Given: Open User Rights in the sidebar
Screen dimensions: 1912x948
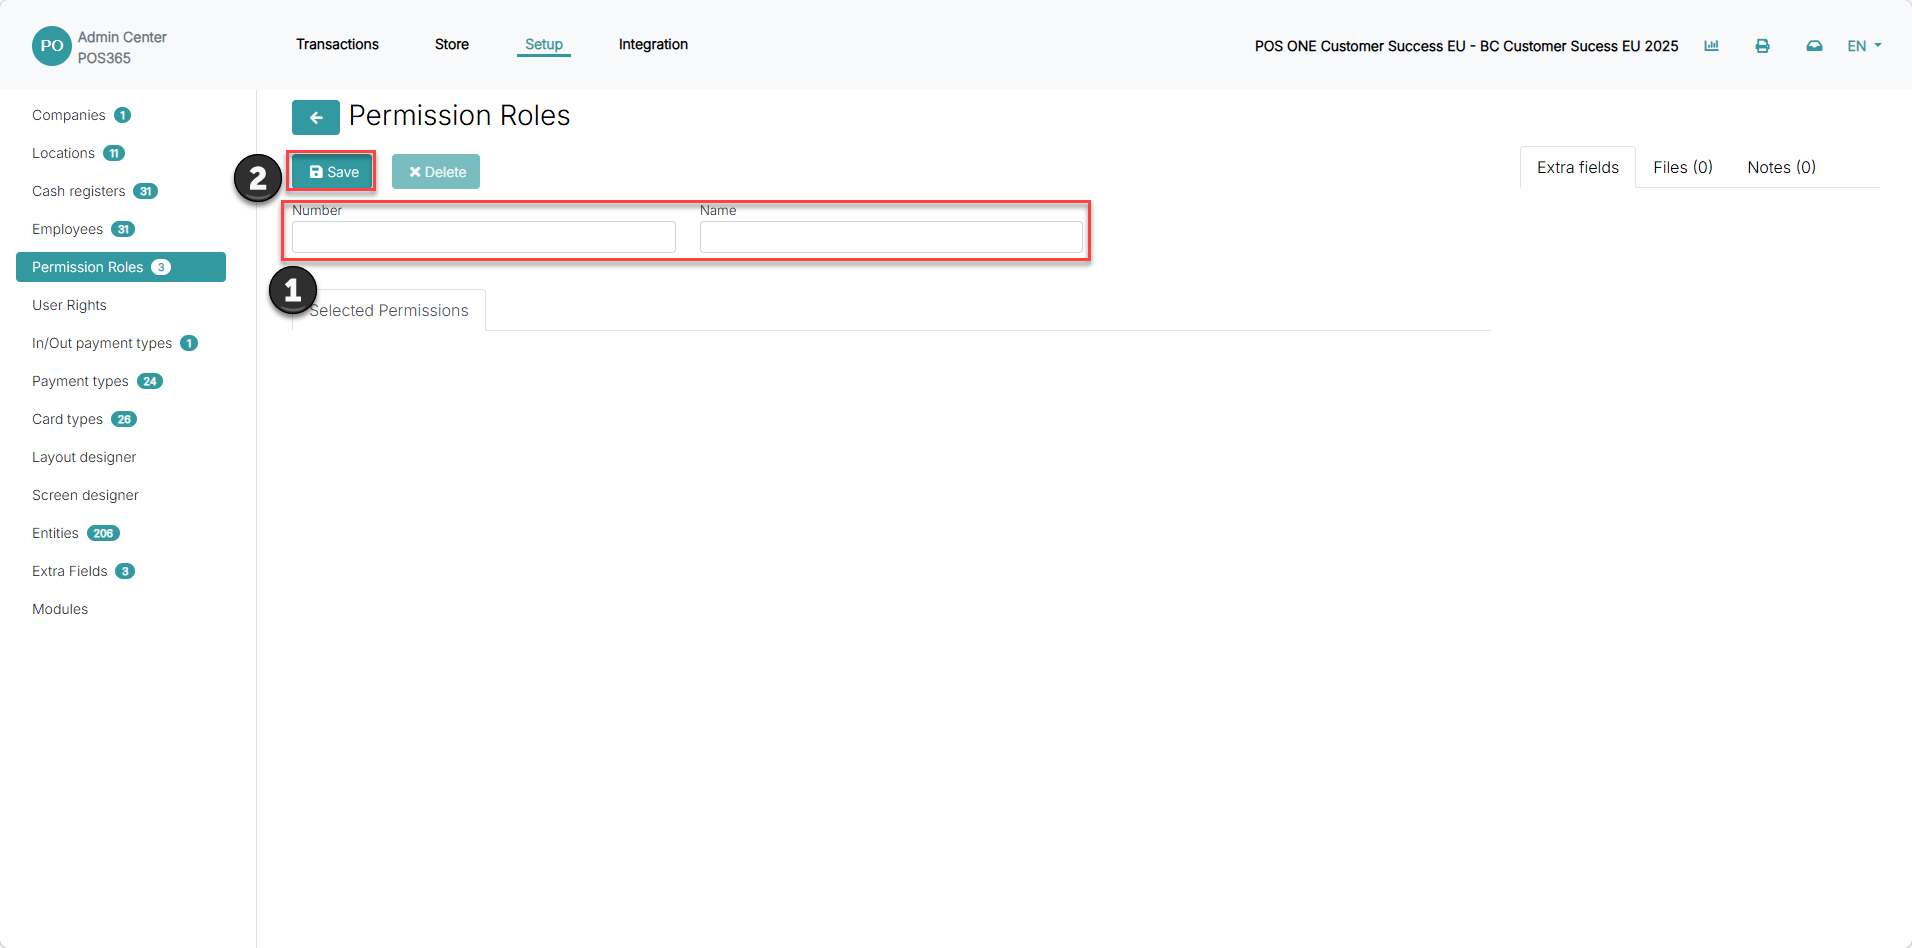Looking at the screenshot, I should (69, 305).
